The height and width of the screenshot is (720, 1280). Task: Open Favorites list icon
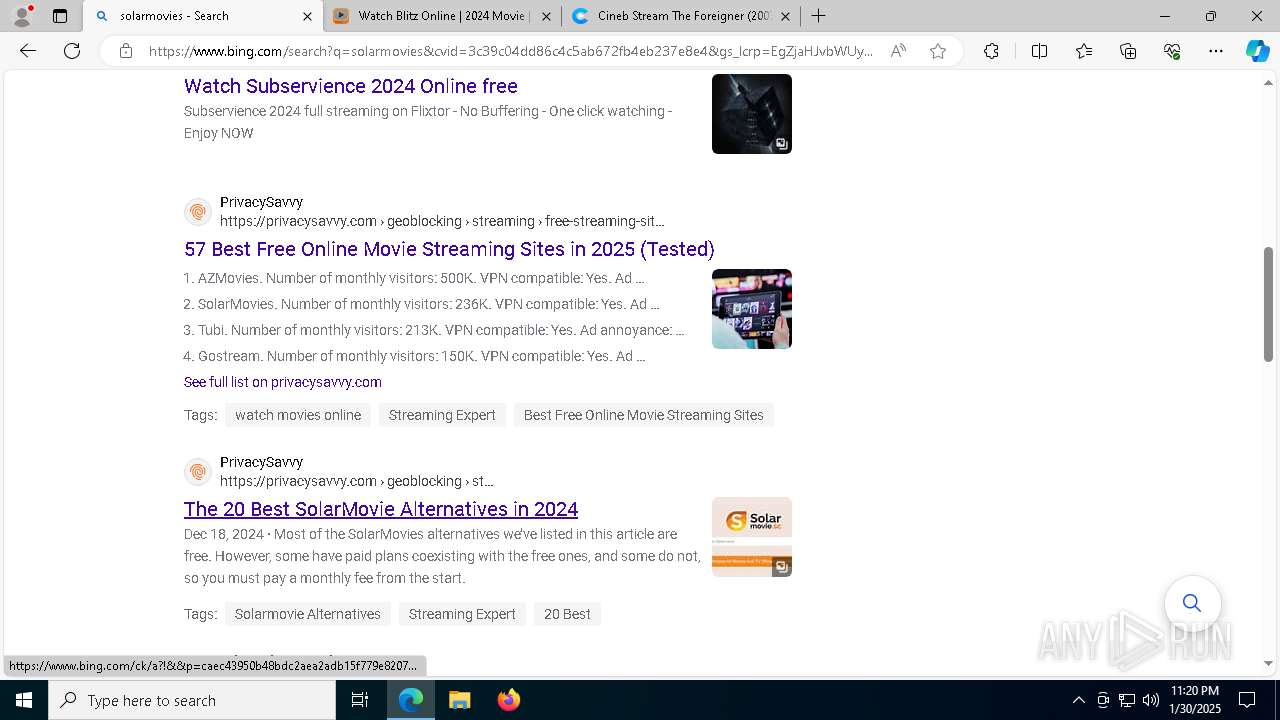coord(1084,51)
